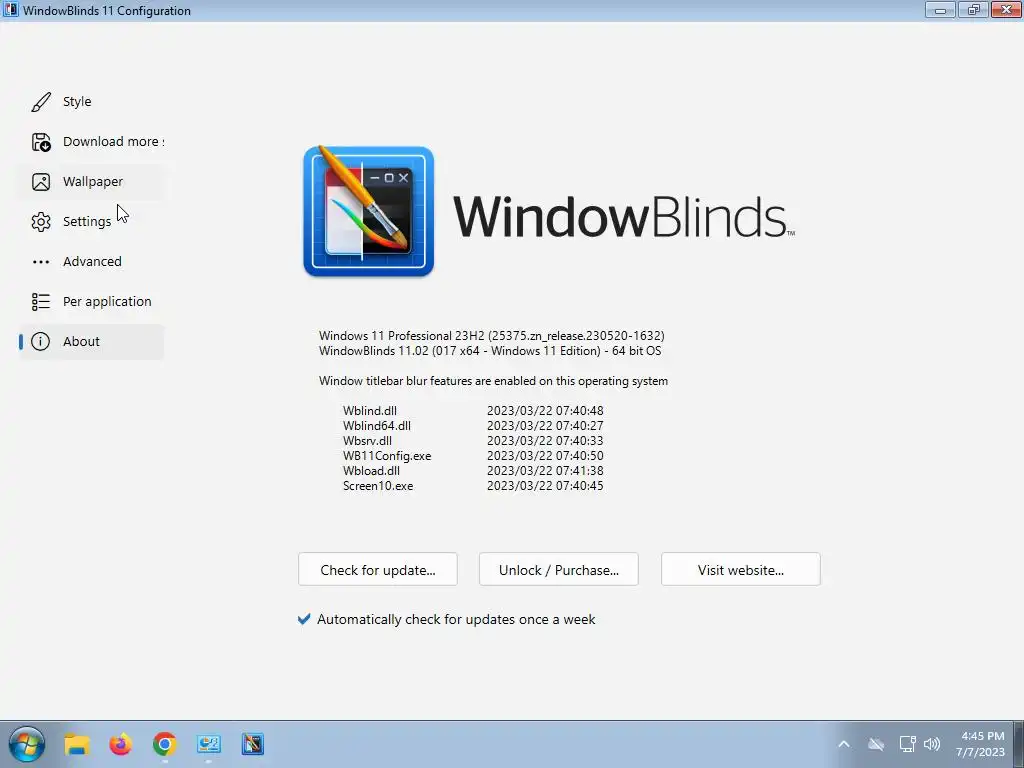Click the timestamp 2023/03/22 07:41:38
Screen dimensions: 1024x768
point(545,471)
